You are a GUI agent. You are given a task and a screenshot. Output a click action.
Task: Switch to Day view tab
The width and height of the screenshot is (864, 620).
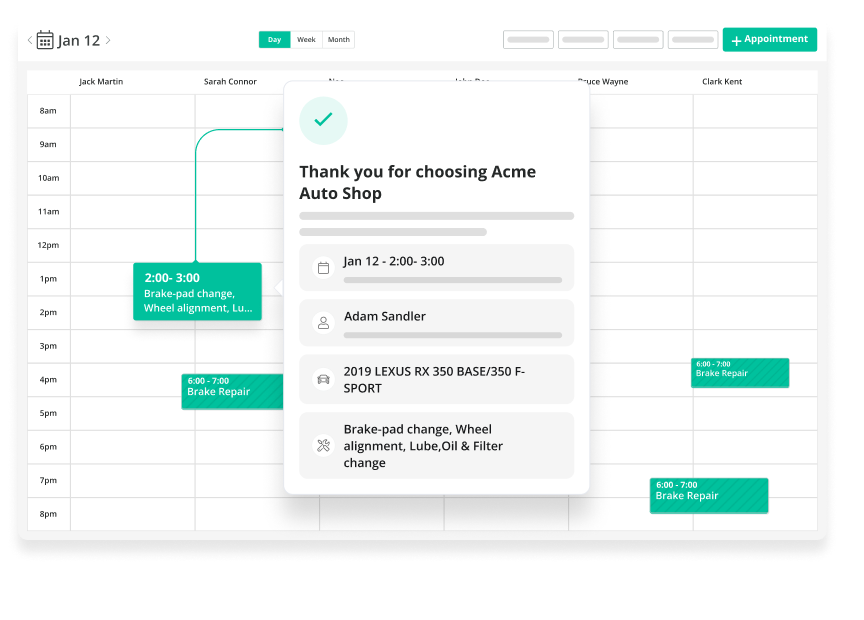point(274,40)
